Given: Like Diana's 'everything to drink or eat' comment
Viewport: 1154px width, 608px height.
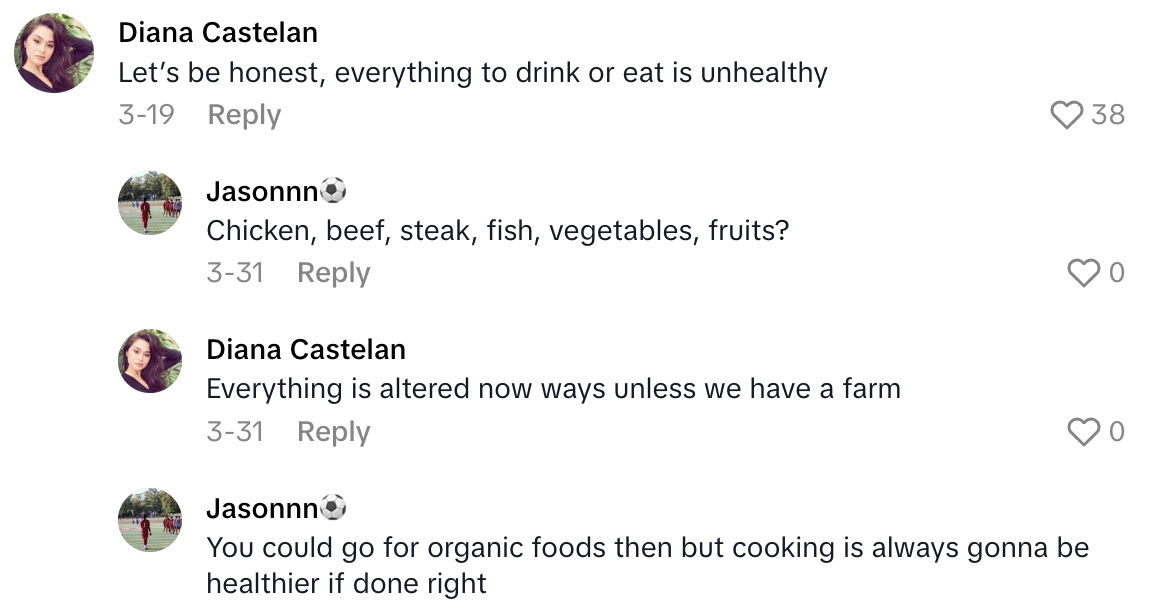Looking at the screenshot, I should tap(1067, 115).
